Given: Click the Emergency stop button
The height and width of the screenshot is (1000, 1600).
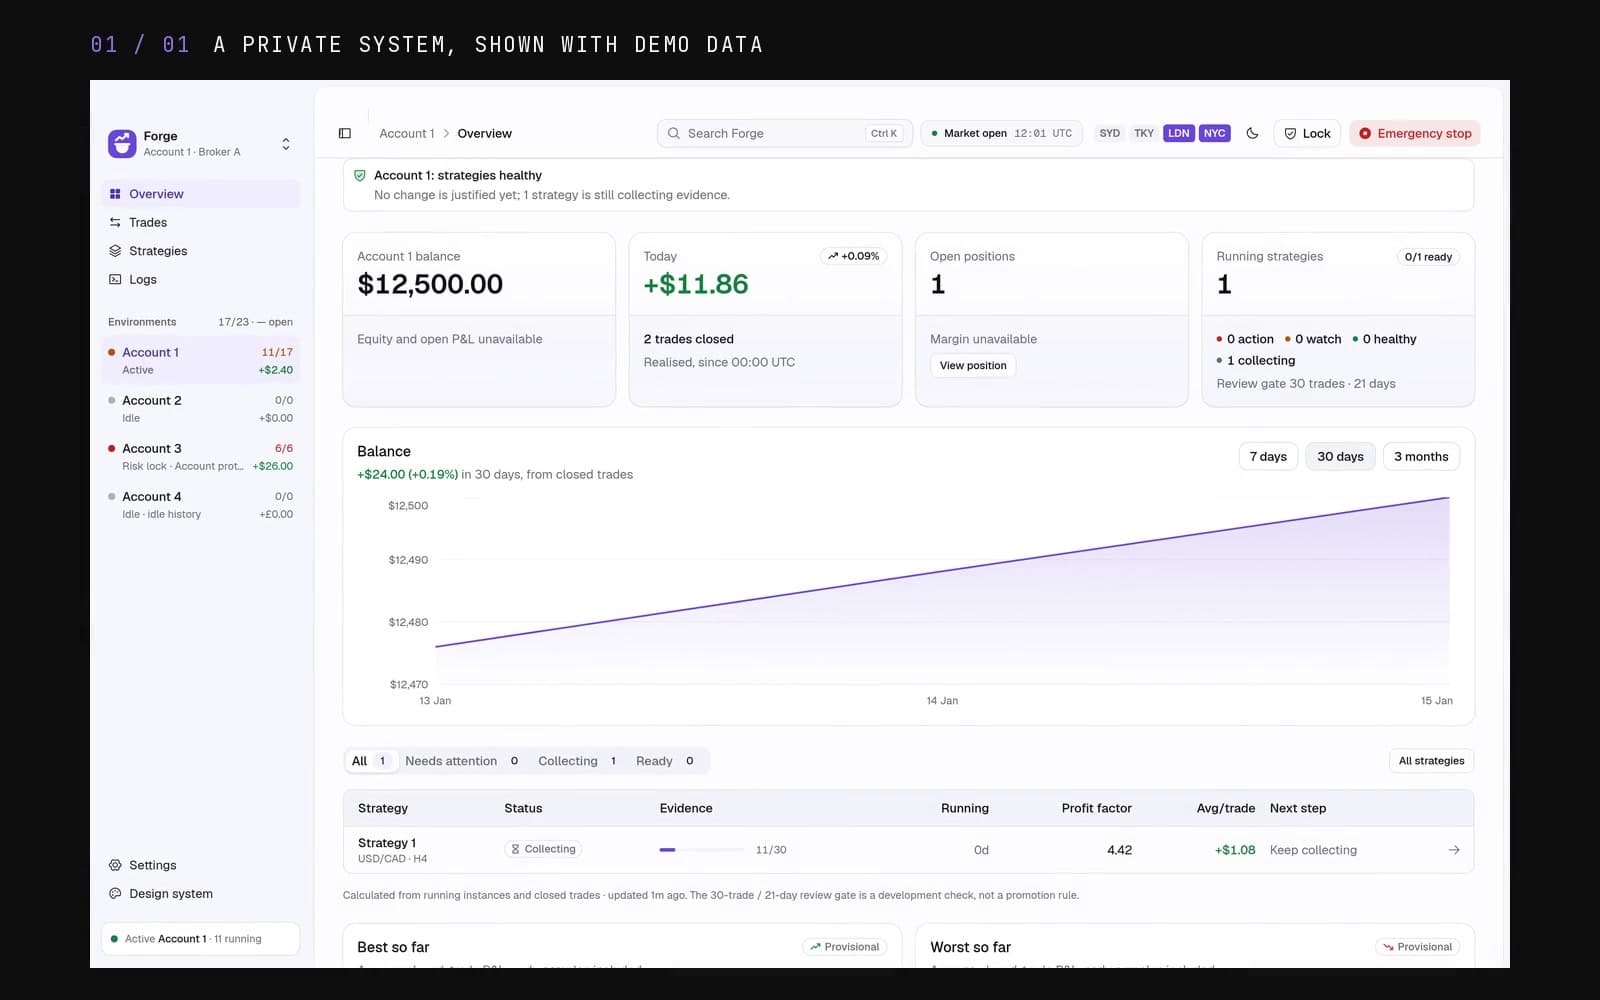Looking at the screenshot, I should click(x=1415, y=133).
